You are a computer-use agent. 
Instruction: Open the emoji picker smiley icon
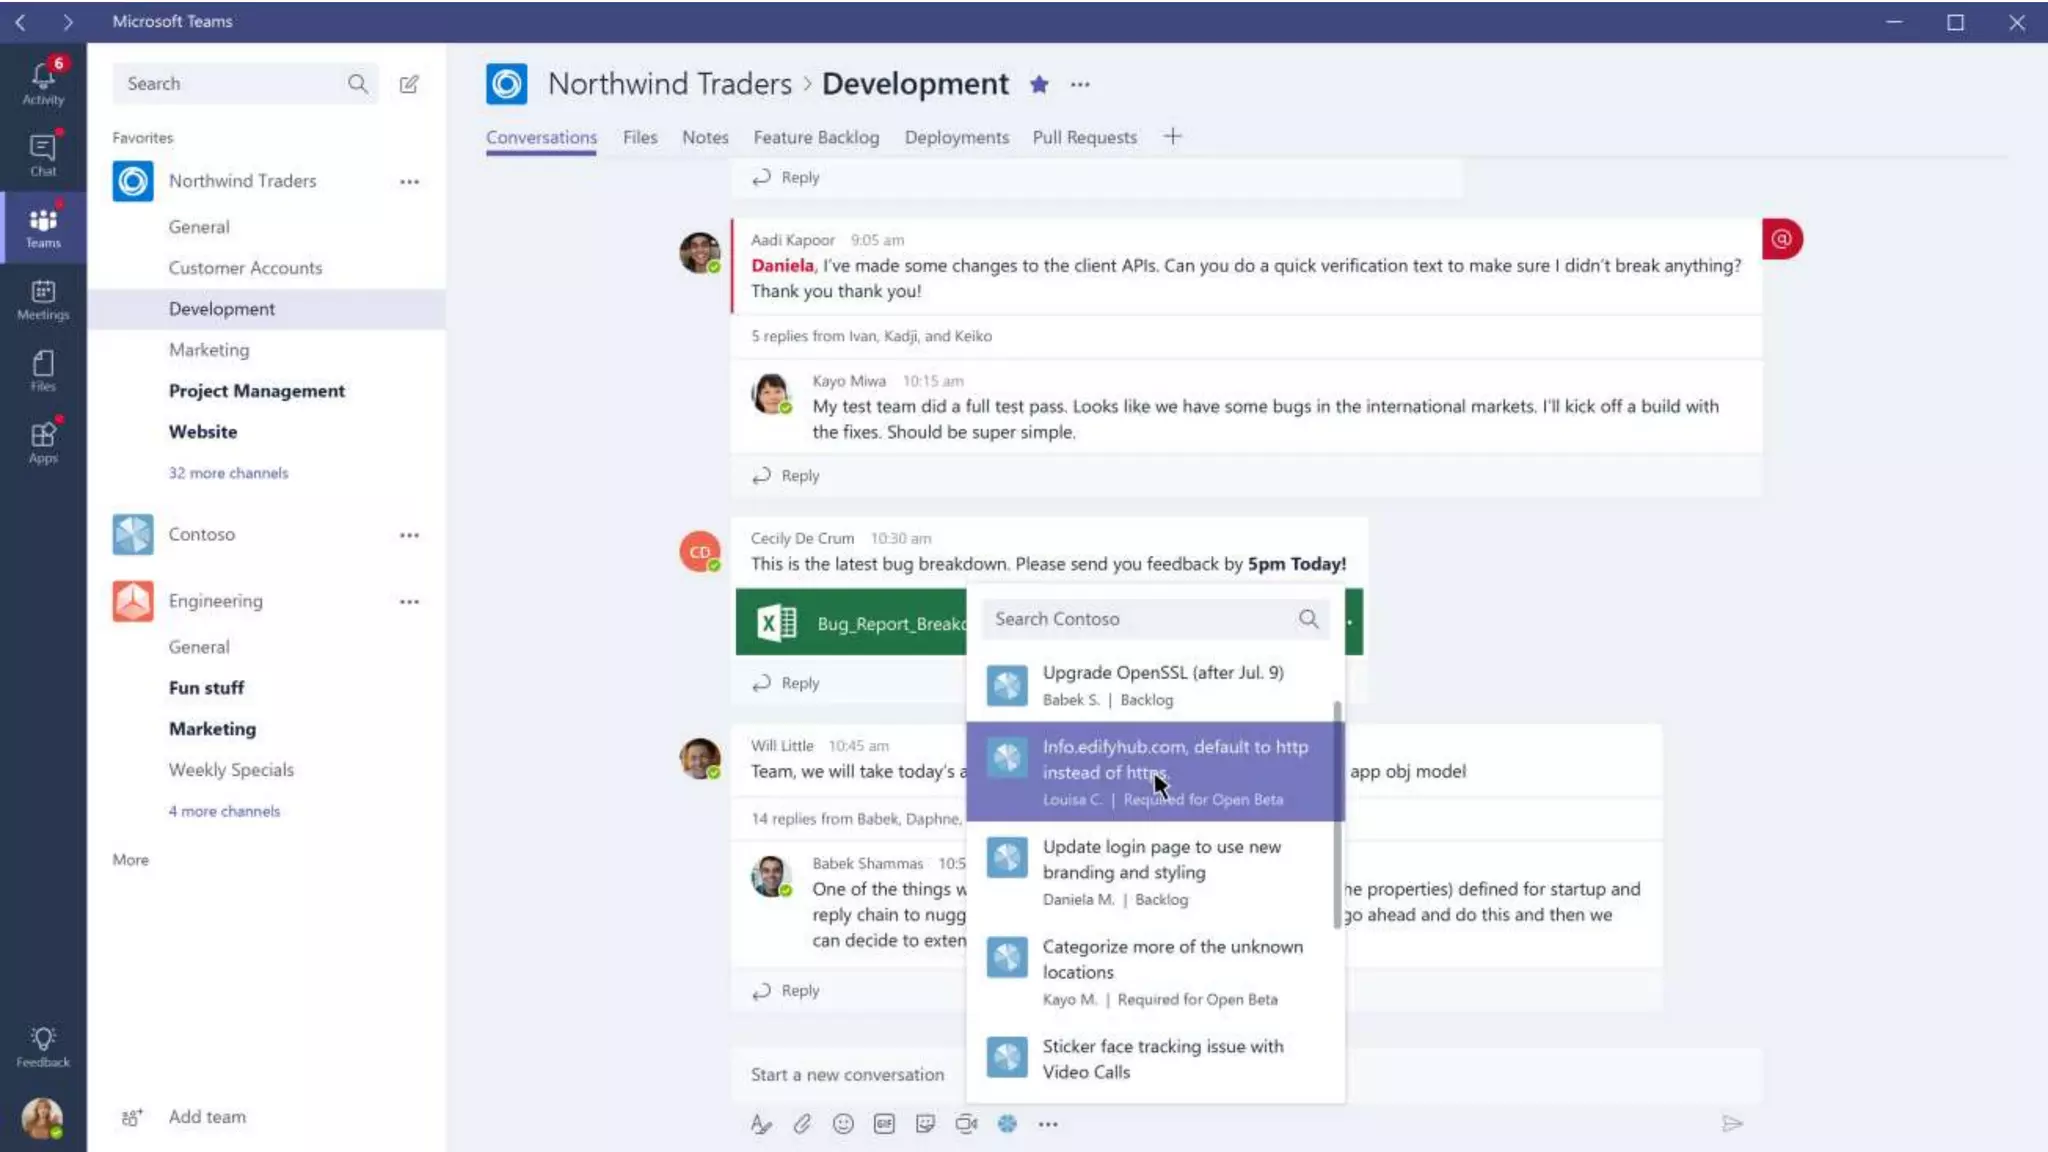(x=843, y=1124)
